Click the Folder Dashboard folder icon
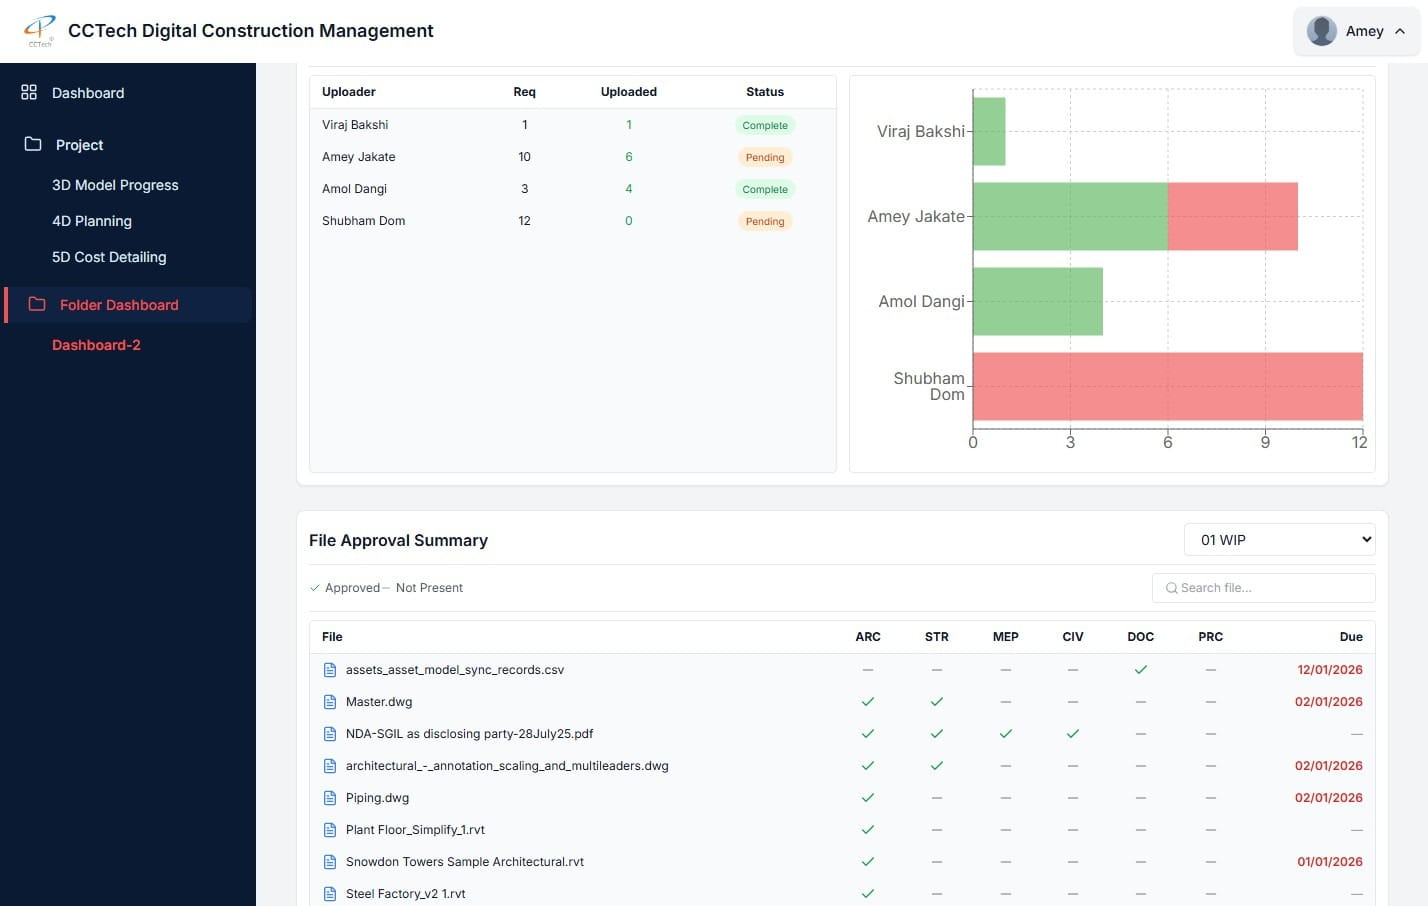 (37, 304)
